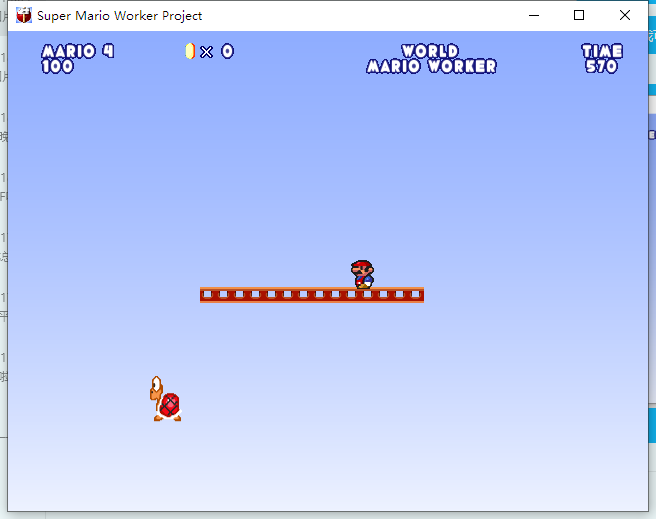Viewport: 656px width, 519px height.
Task: Click the WORLD label
Action: pyautogui.click(x=430, y=51)
